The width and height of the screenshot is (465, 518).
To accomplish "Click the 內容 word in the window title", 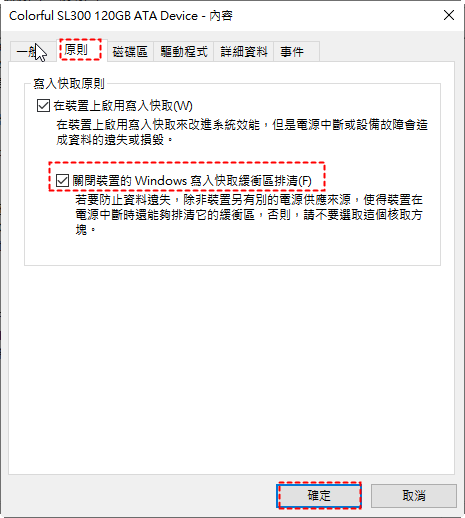I will click(221, 16).
